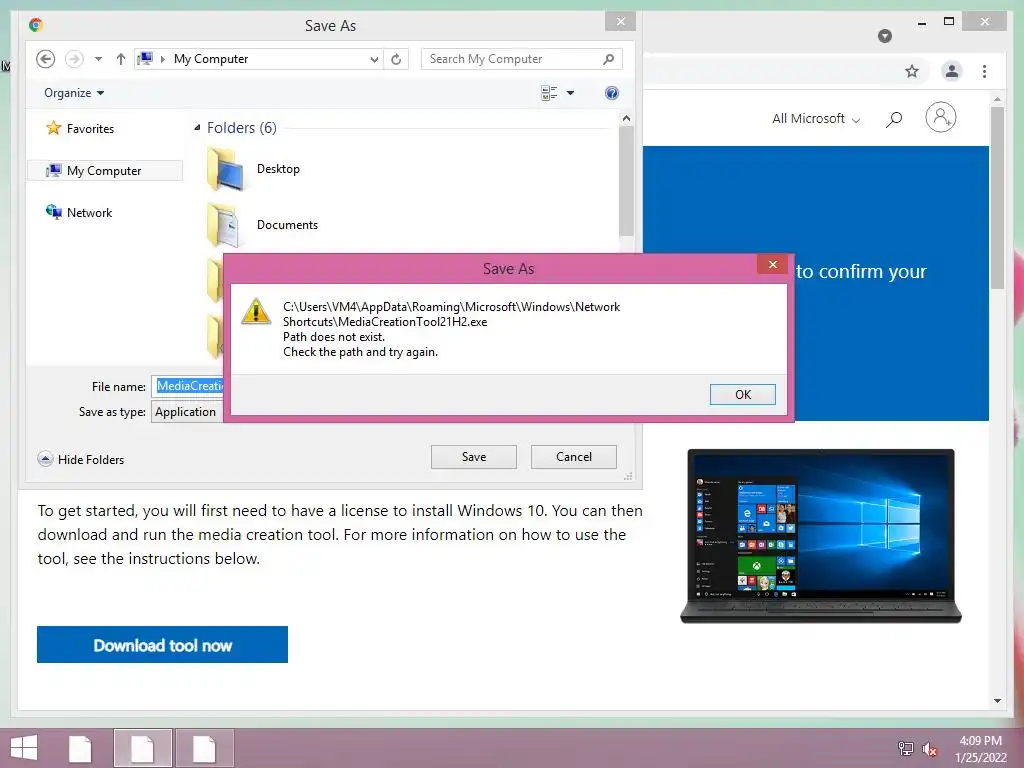Click the Chrome icon in the dialog title bar
The height and width of the screenshot is (768, 1024).
pyautogui.click(x=36, y=25)
